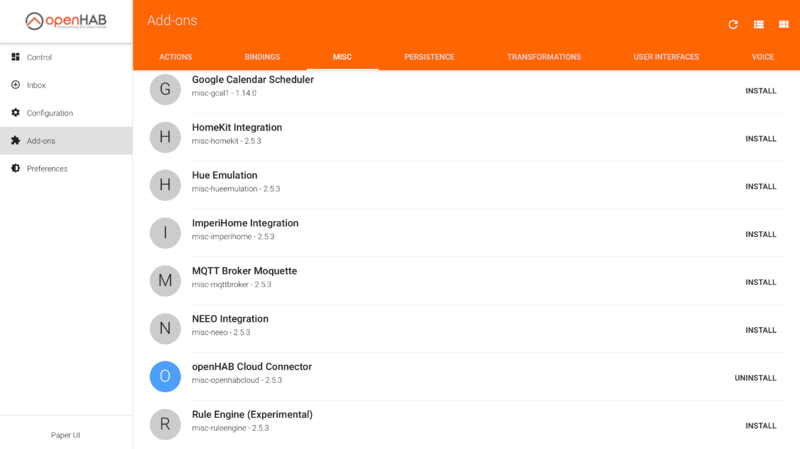Image resolution: width=800 pixels, height=449 pixels.
Task: Click the R avatar for Rule Engine
Action: tap(165, 424)
